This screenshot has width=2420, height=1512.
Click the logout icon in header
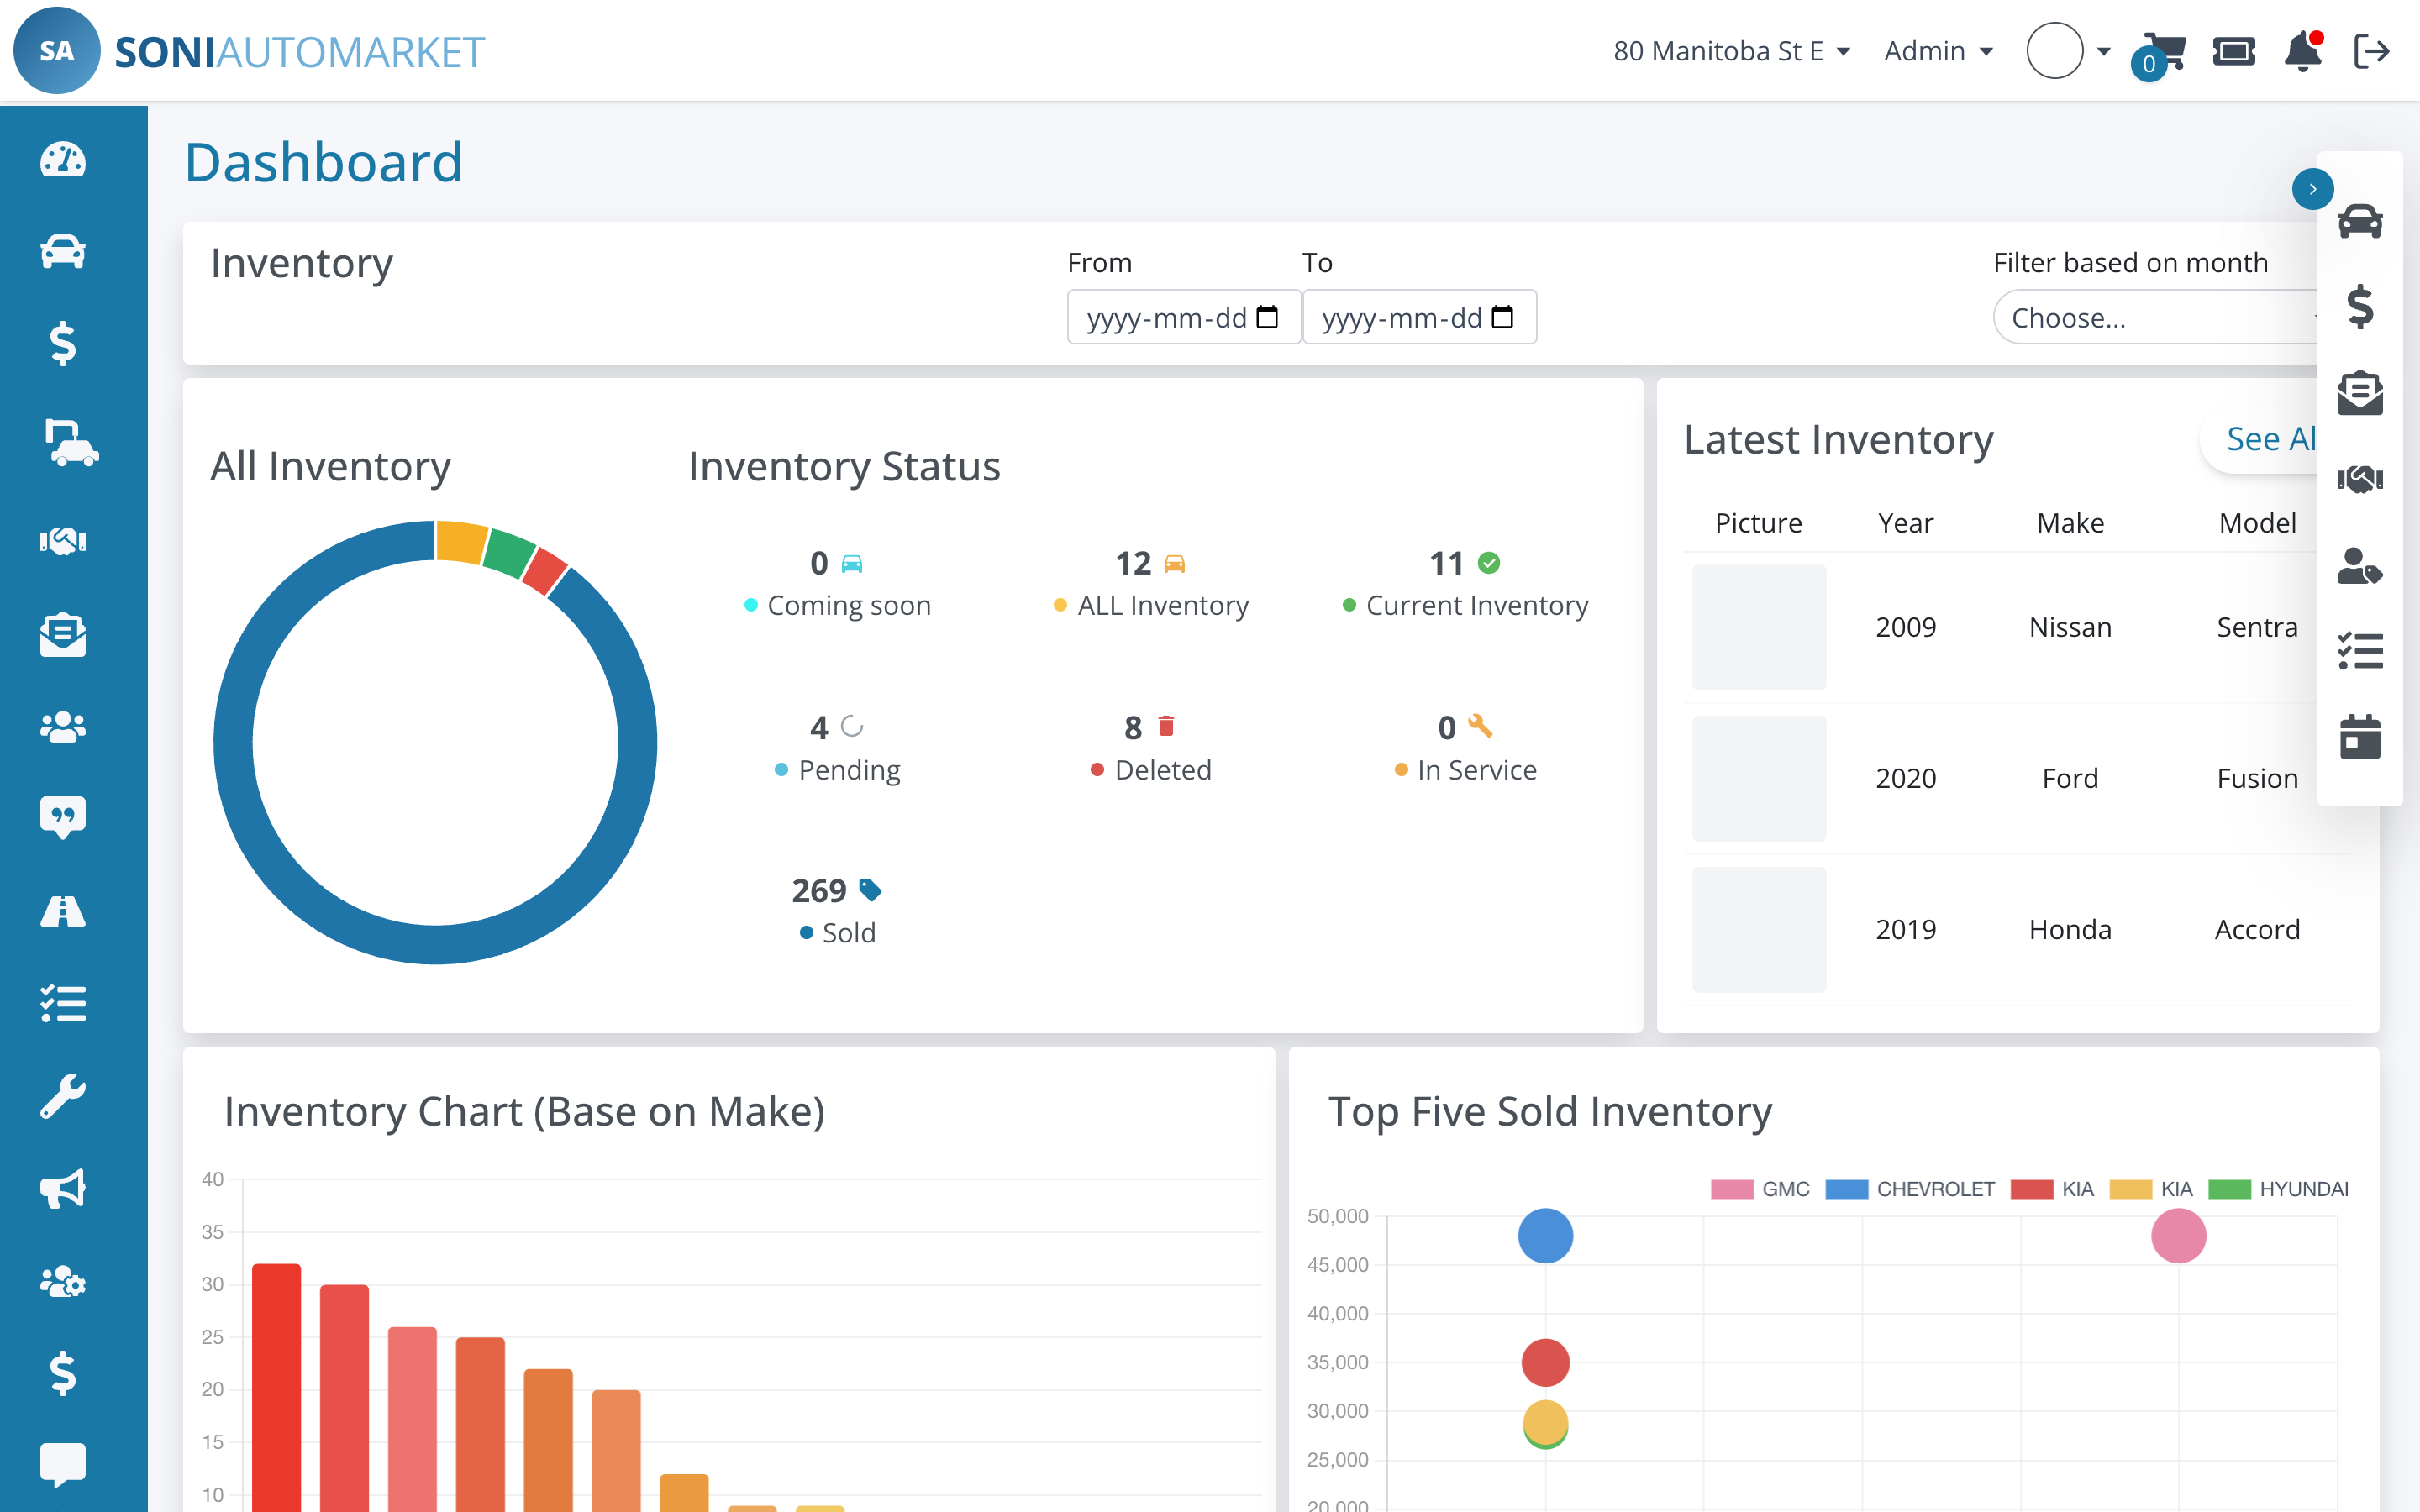coord(2372,51)
